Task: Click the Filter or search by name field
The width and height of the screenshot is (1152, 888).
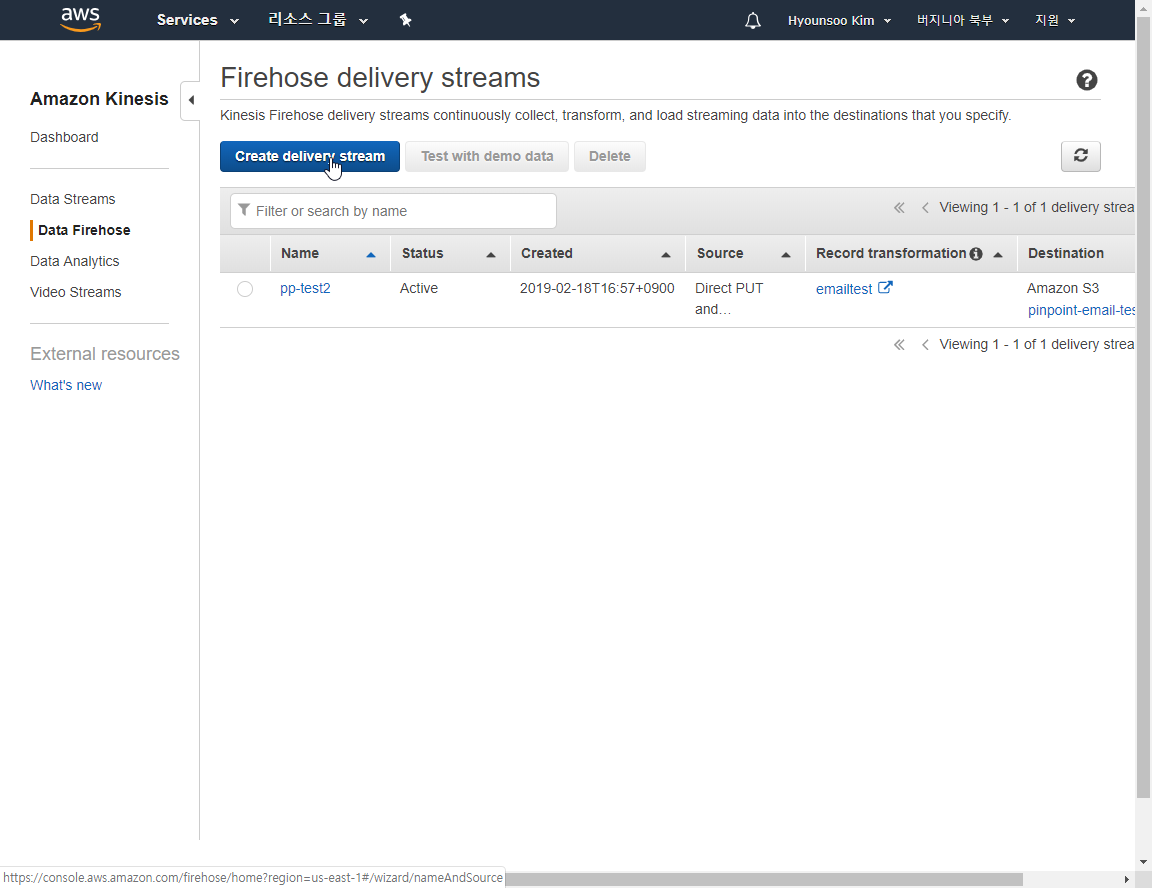Action: 393,211
